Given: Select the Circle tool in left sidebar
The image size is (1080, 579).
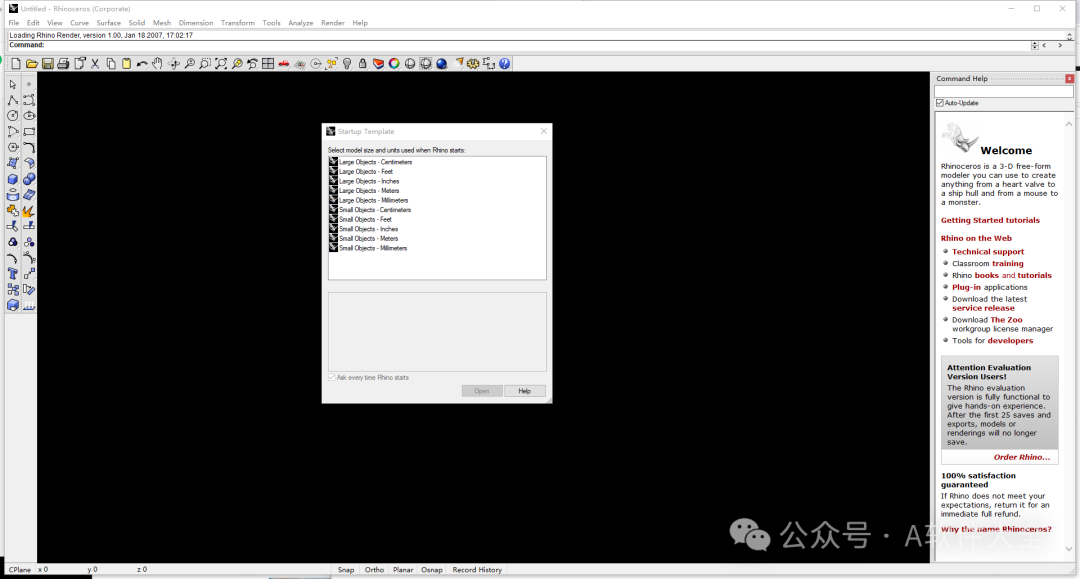Looking at the screenshot, I should (12, 116).
